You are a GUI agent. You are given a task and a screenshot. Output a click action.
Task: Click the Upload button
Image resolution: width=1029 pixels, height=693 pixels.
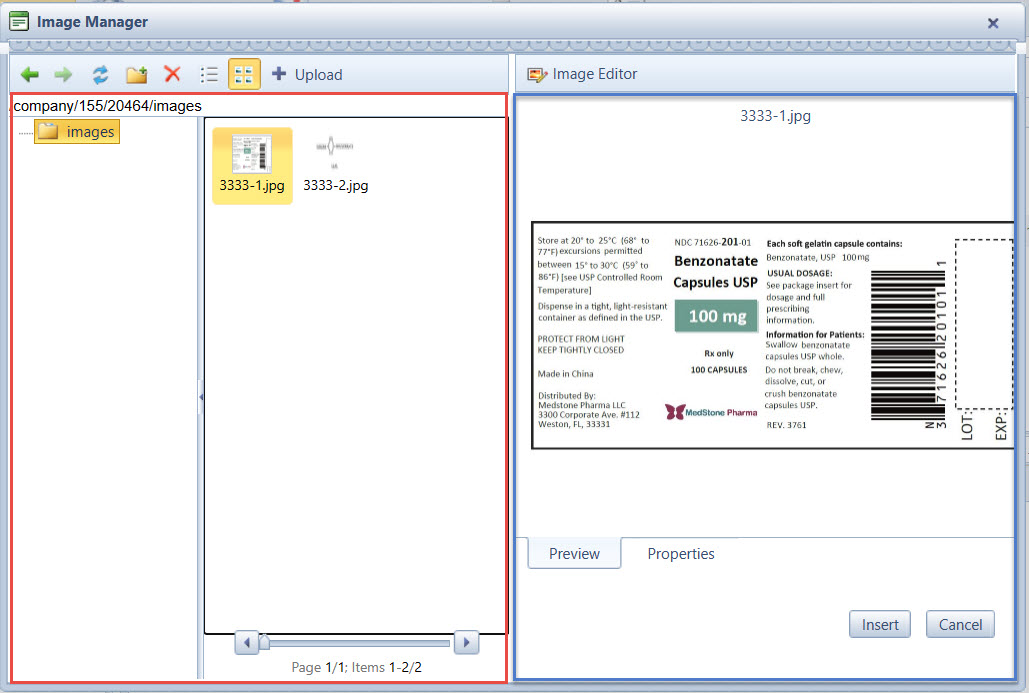click(x=306, y=74)
